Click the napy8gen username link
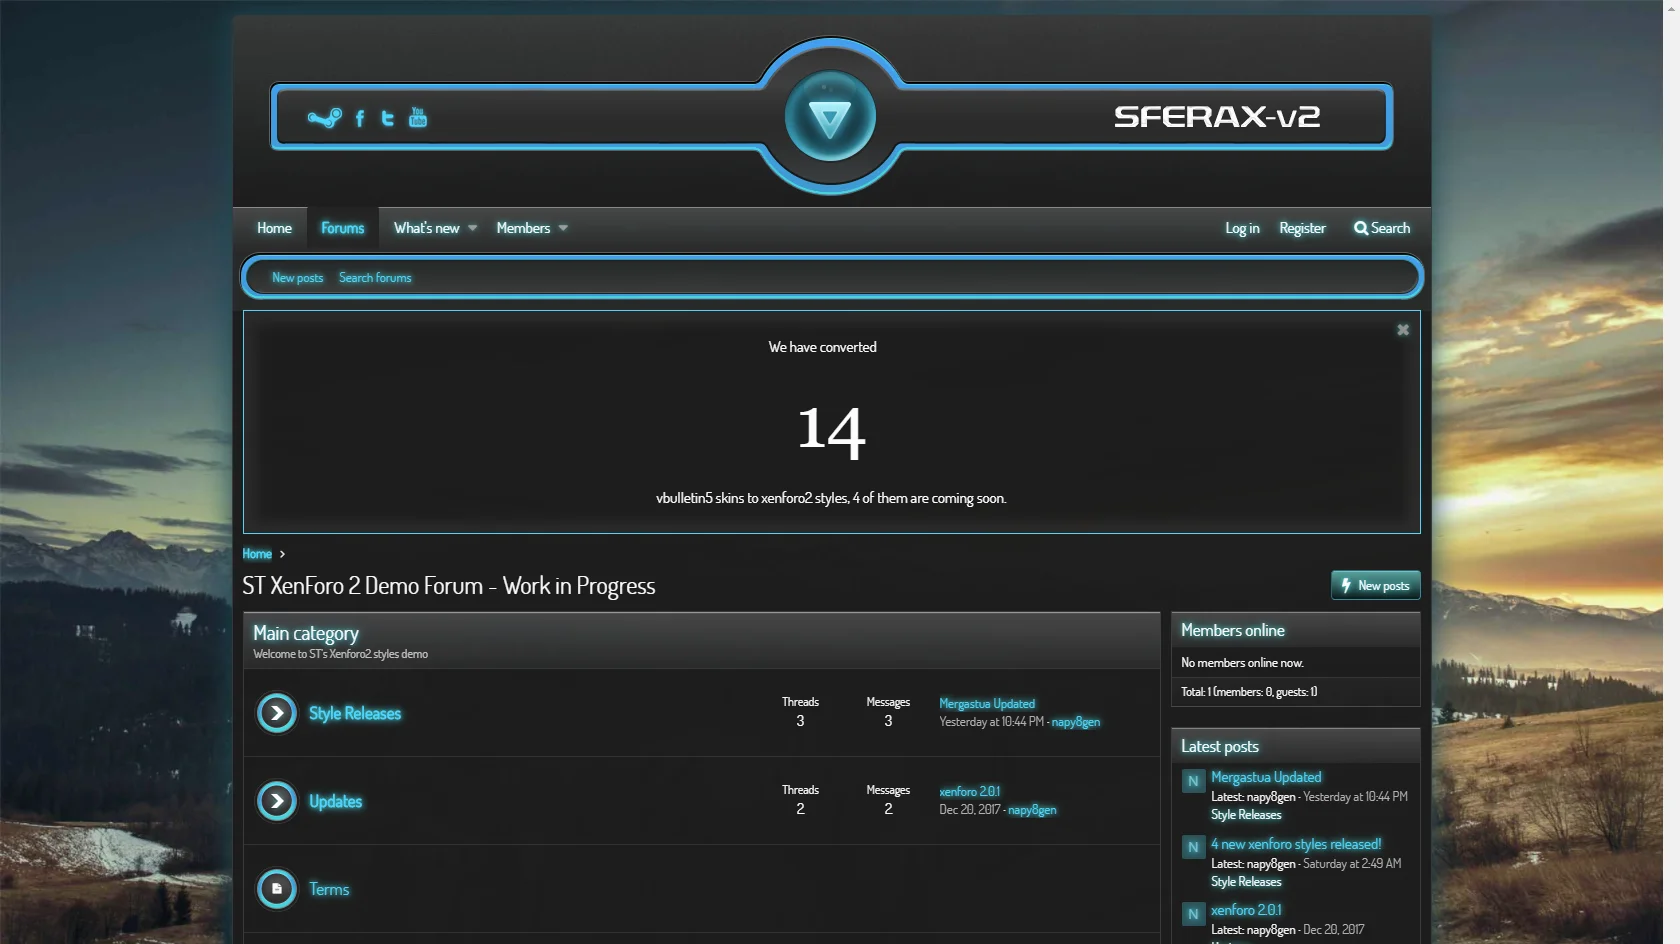The width and height of the screenshot is (1680, 944). 1075,721
